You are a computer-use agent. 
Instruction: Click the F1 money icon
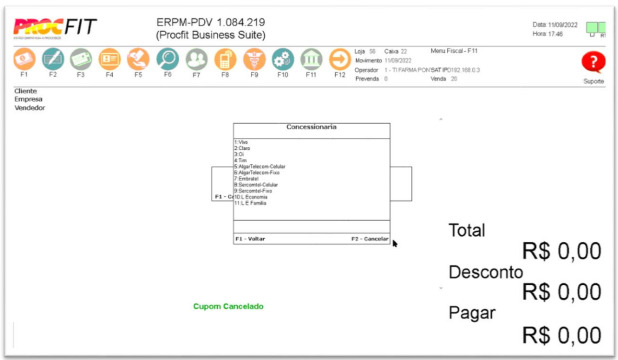coord(24,59)
